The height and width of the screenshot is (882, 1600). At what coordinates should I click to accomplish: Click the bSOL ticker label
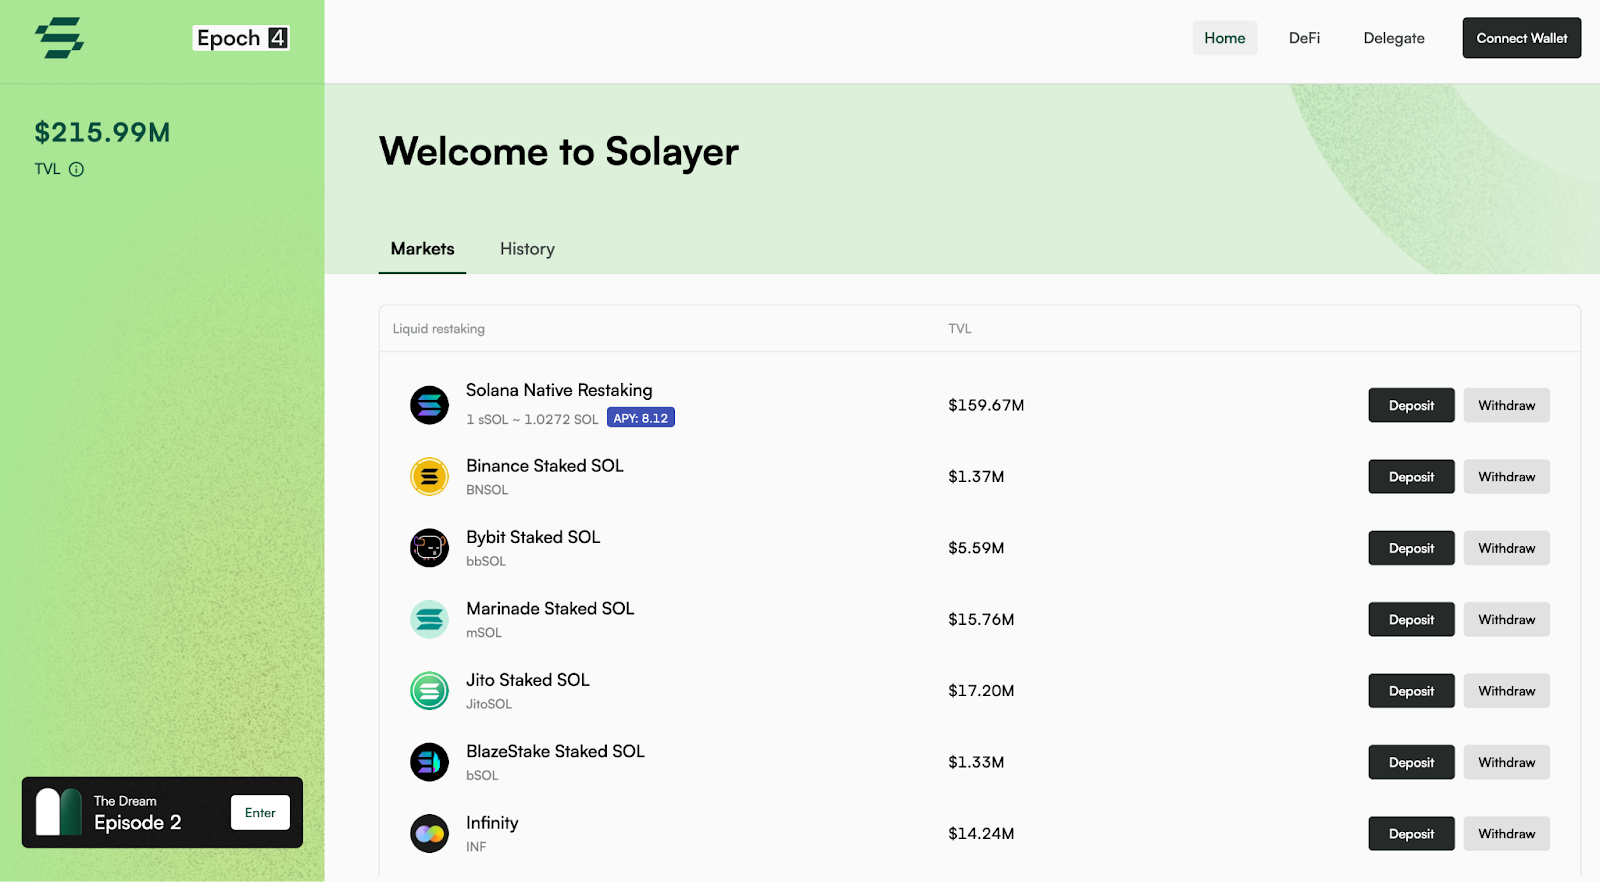[482, 775]
